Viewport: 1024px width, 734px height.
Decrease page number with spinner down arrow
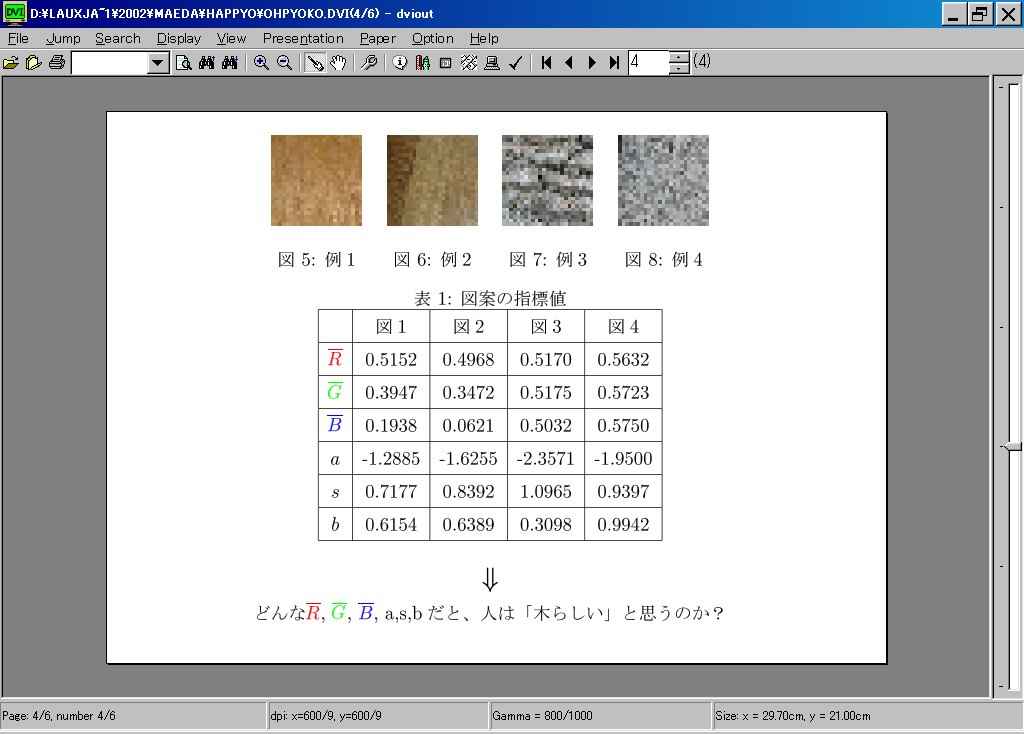click(679, 69)
